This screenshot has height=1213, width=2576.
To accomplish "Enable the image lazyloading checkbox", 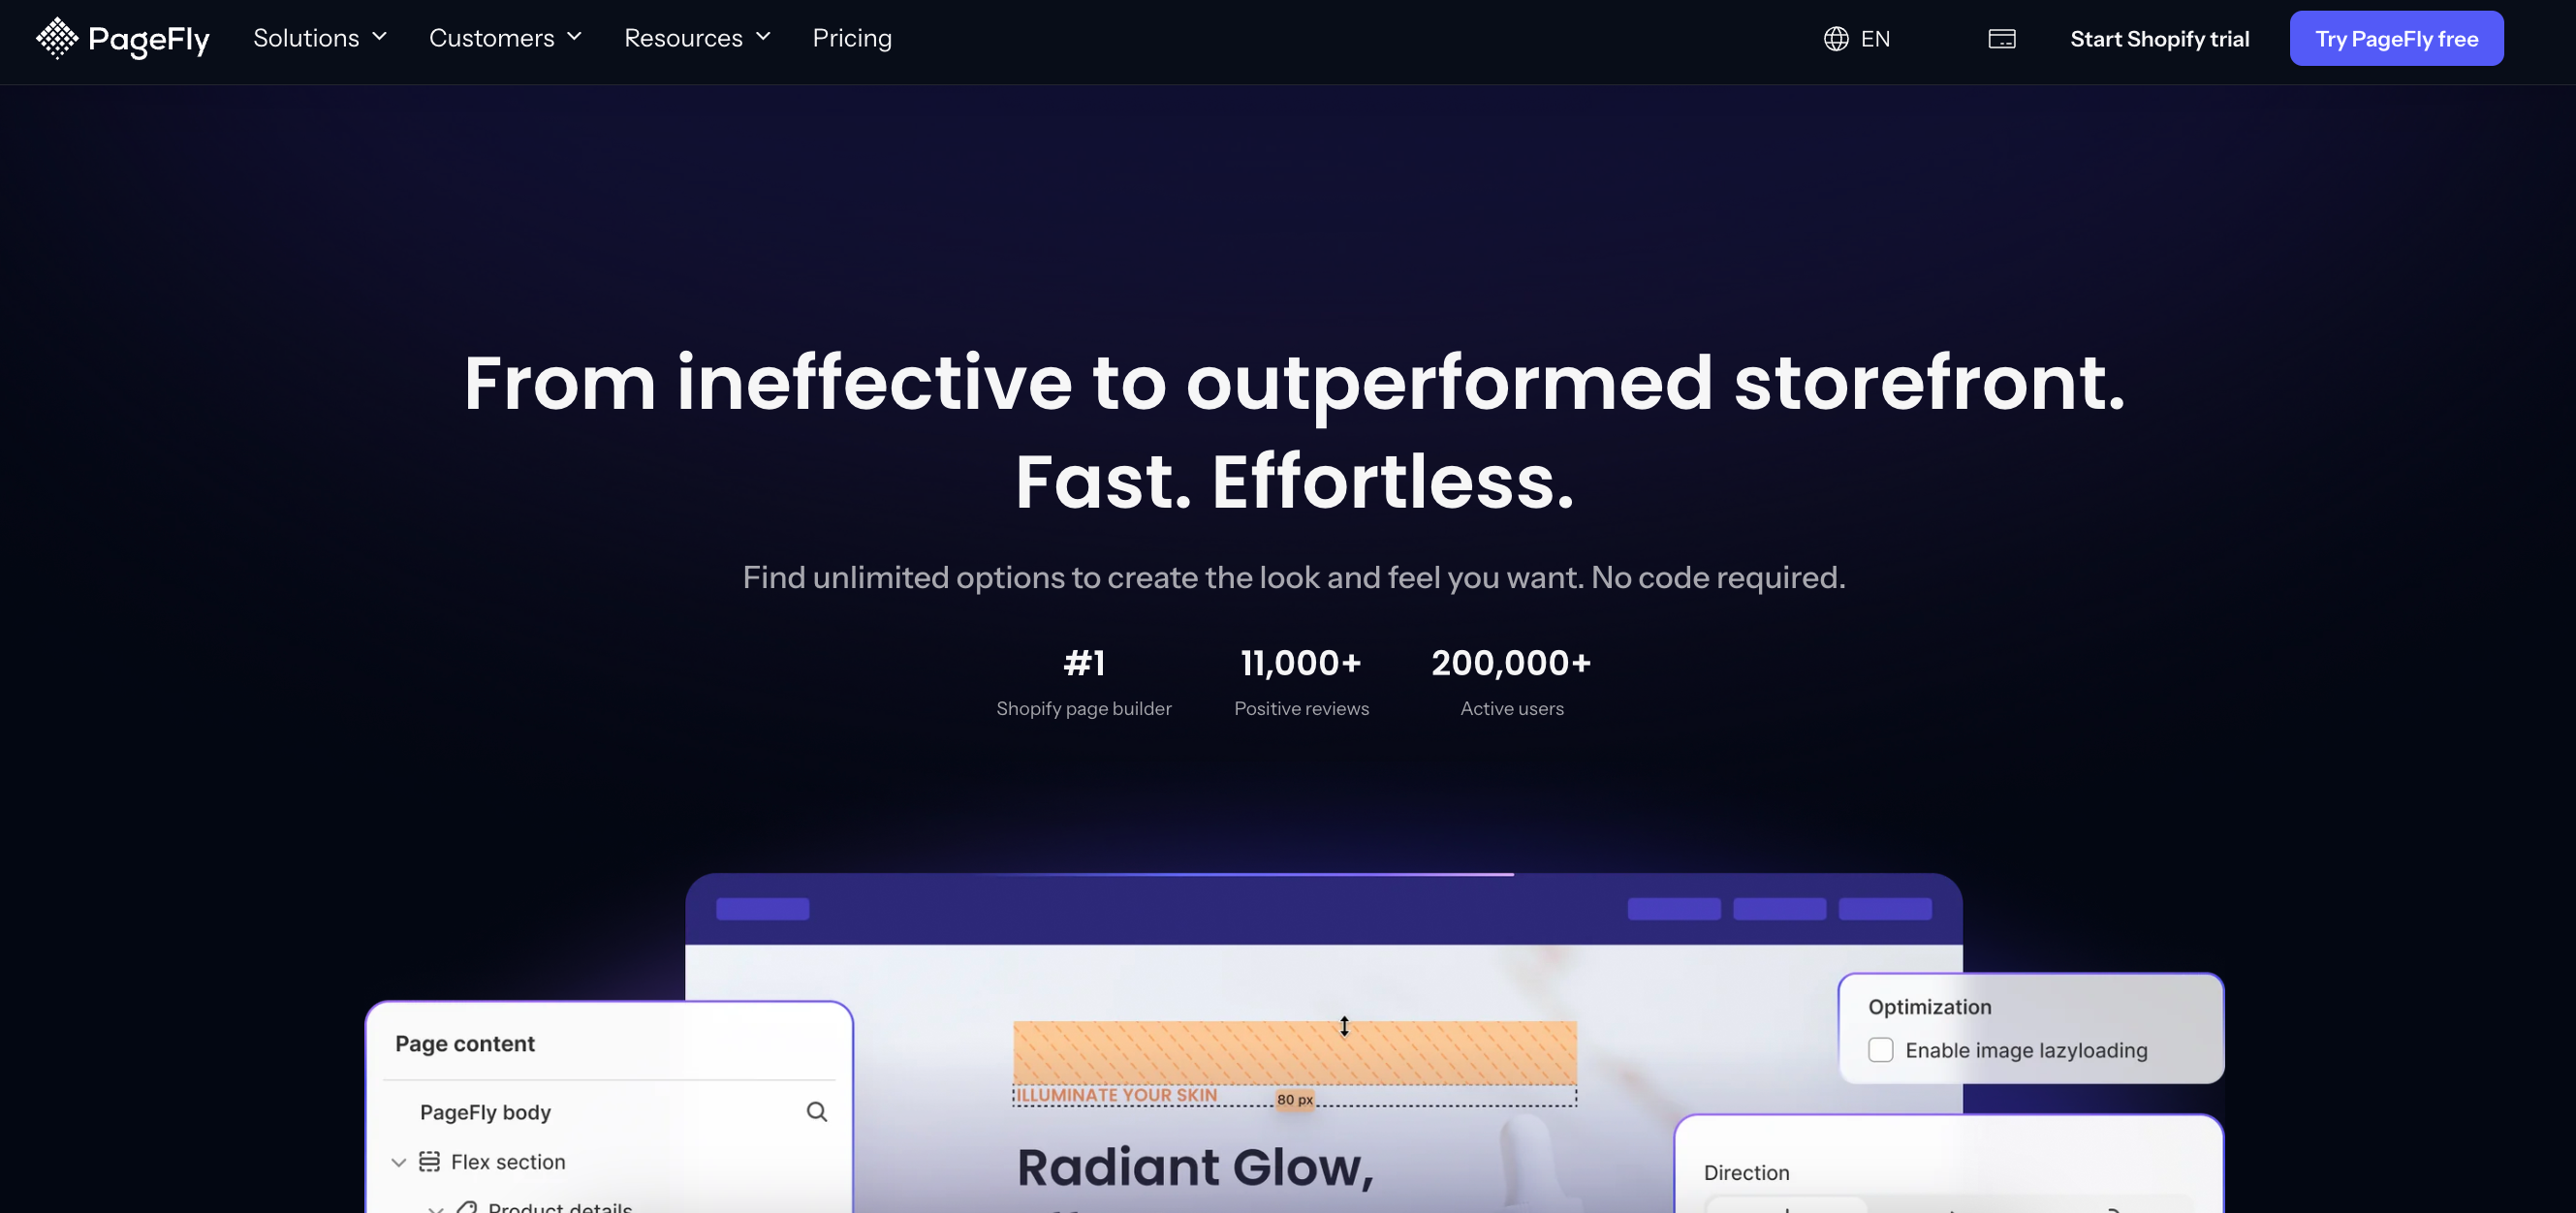I will tap(1880, 1050).
